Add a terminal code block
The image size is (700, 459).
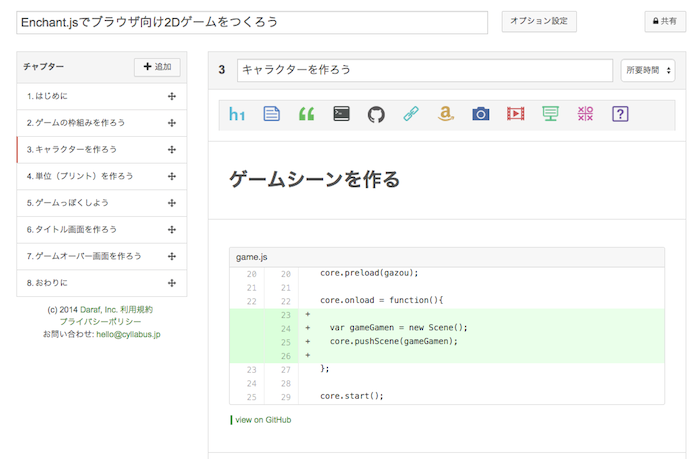click(x=341, y=114)
